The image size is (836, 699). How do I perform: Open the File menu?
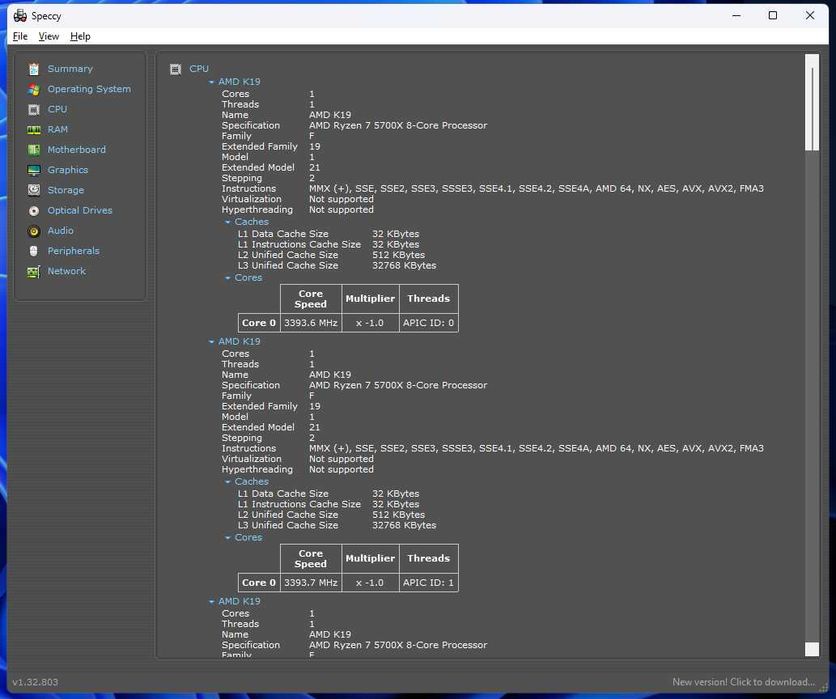pyautogui.click(x=20, y=37)
